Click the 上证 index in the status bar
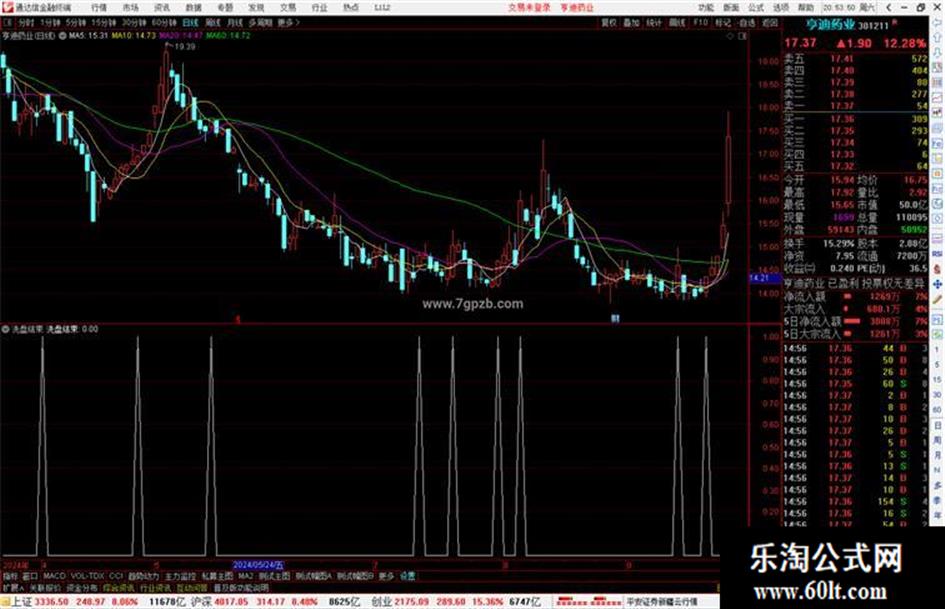Image resolution: width=945 pixels, height=609 pixels. tap(22, 601)
